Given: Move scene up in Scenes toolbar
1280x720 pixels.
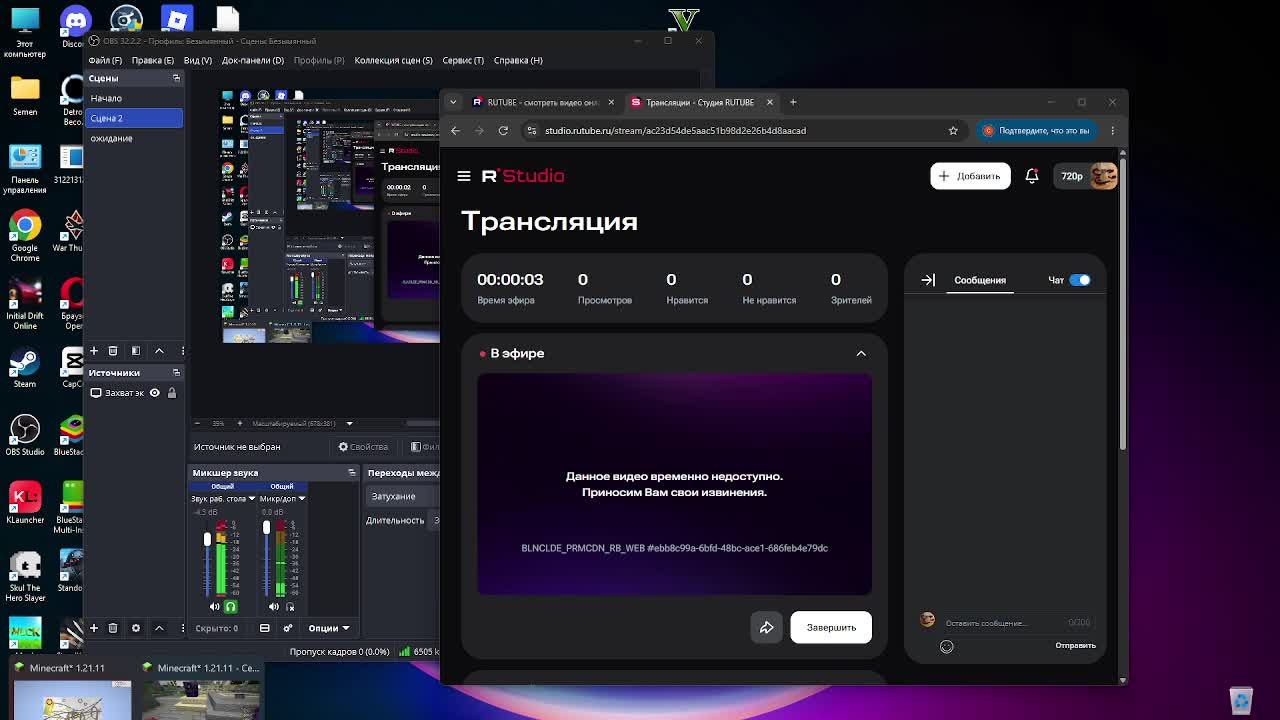Looking at the screenshot, I should [x=159, y=351].
